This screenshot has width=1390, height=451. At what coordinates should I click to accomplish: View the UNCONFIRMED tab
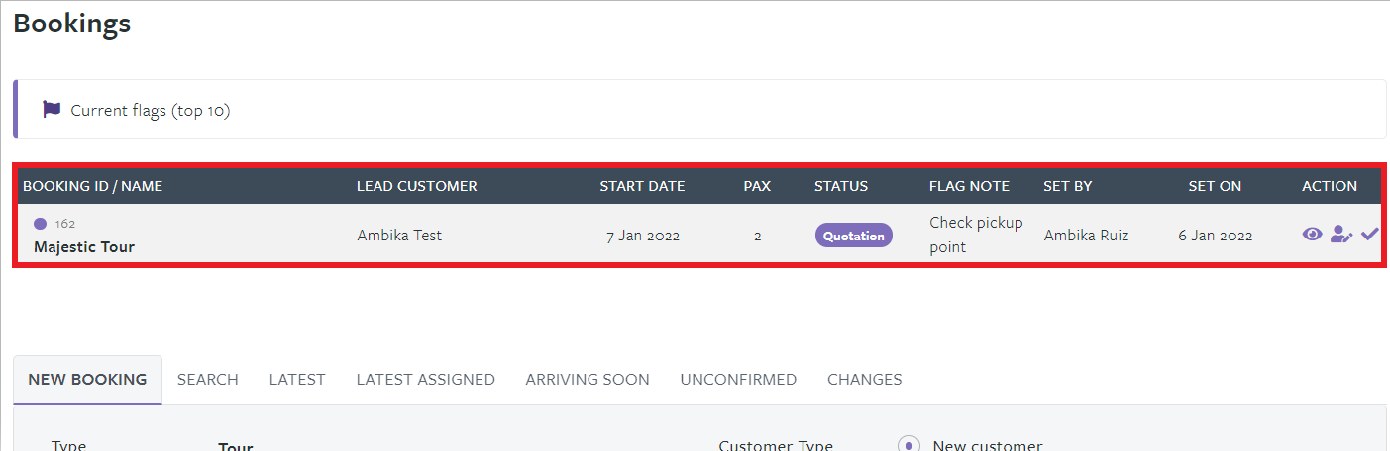(739, 380)
